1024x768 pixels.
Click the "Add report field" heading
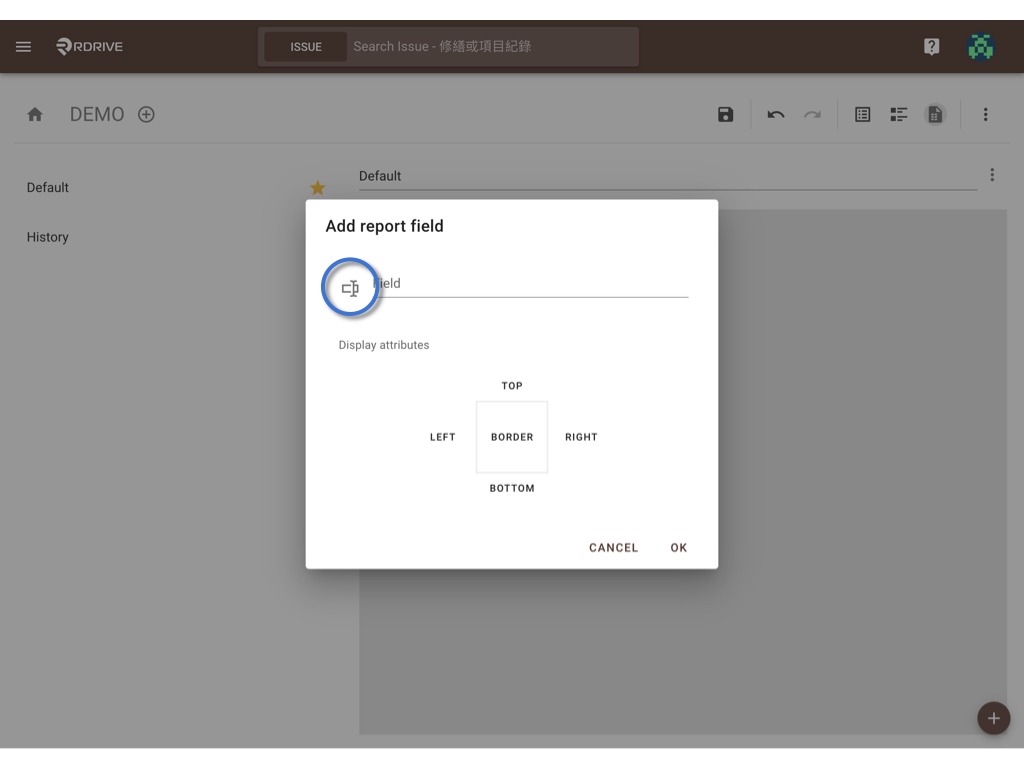point(385,226)
